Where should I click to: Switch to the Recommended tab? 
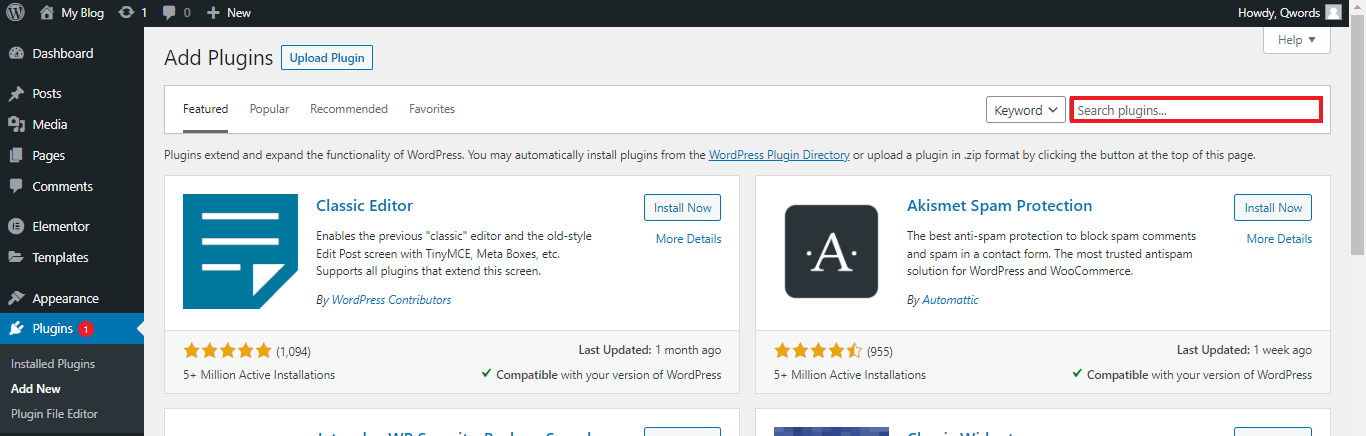tap(349, 109)
